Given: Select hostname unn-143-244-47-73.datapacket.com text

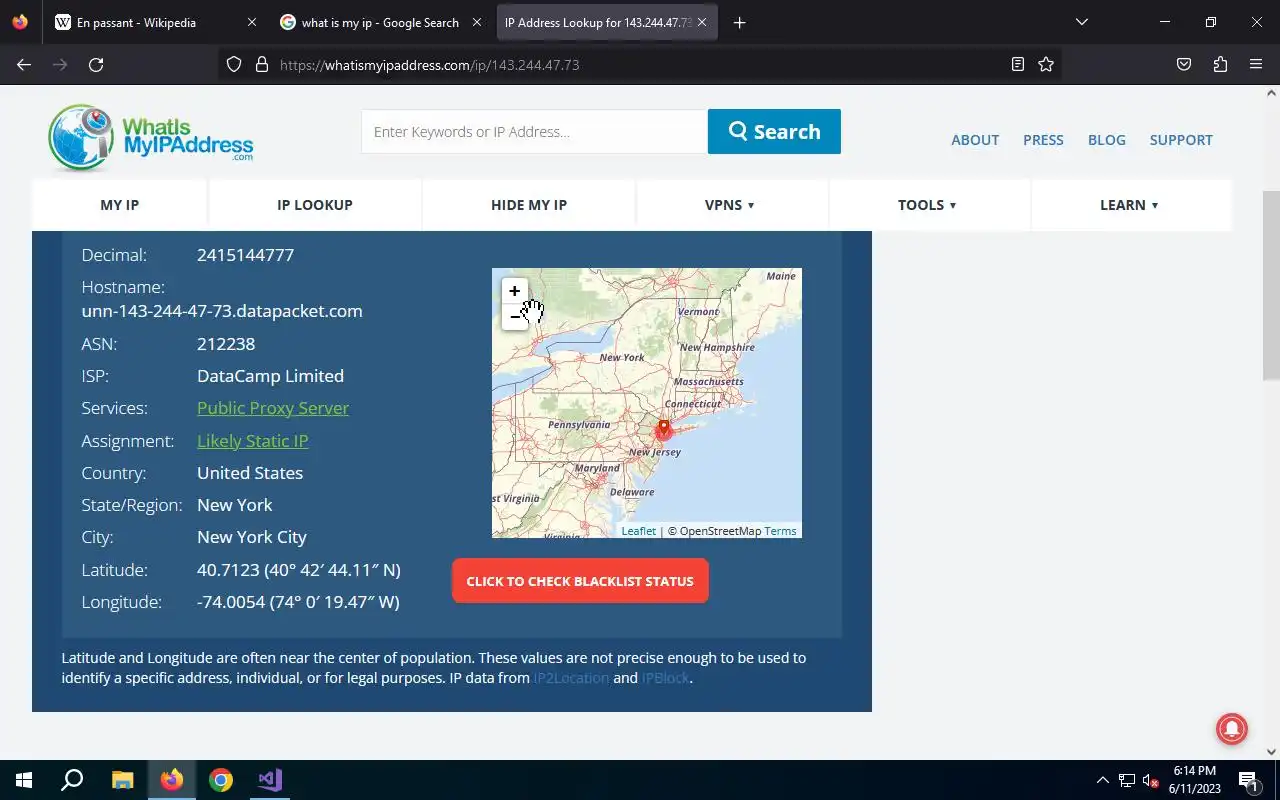Looking at the screenshot, I should pyautogui.click(x=222, y=311).
